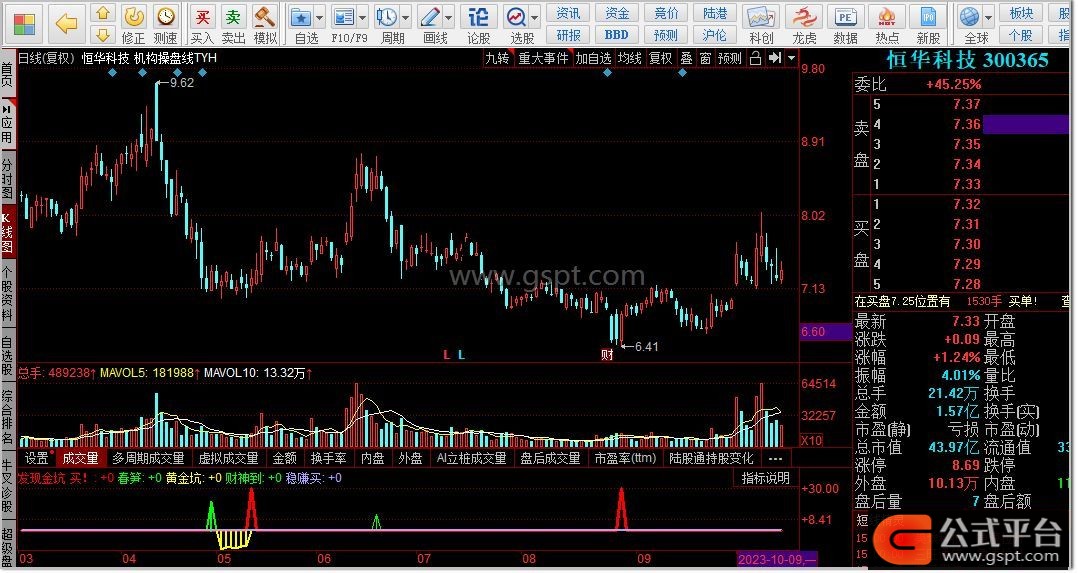The width and height of the screenshot is (1078, 573).
Task: Open the 数据 PE data icon
Action: (x=846, y=24)
